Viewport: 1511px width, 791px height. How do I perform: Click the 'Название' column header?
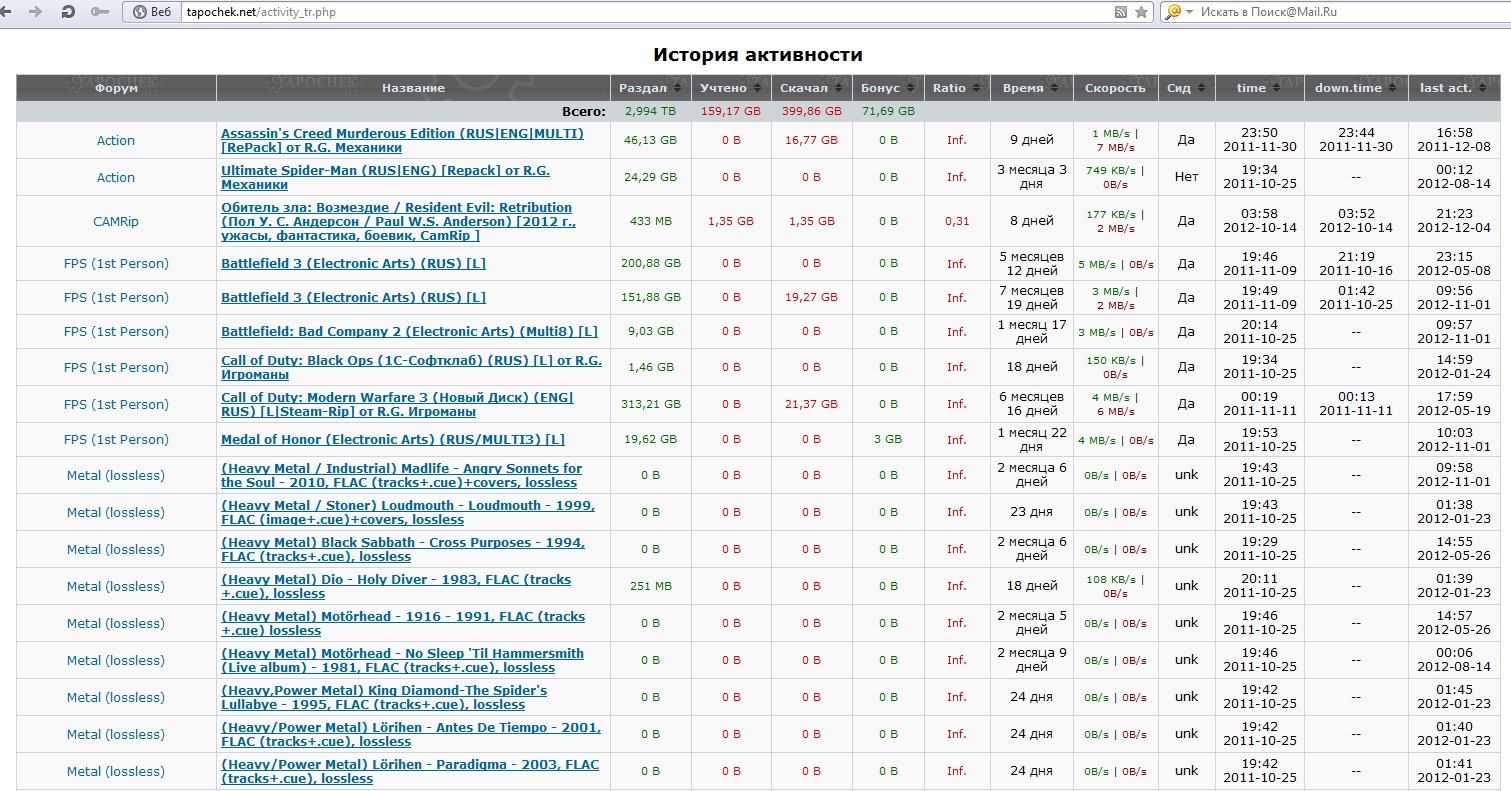pos(413,88)
